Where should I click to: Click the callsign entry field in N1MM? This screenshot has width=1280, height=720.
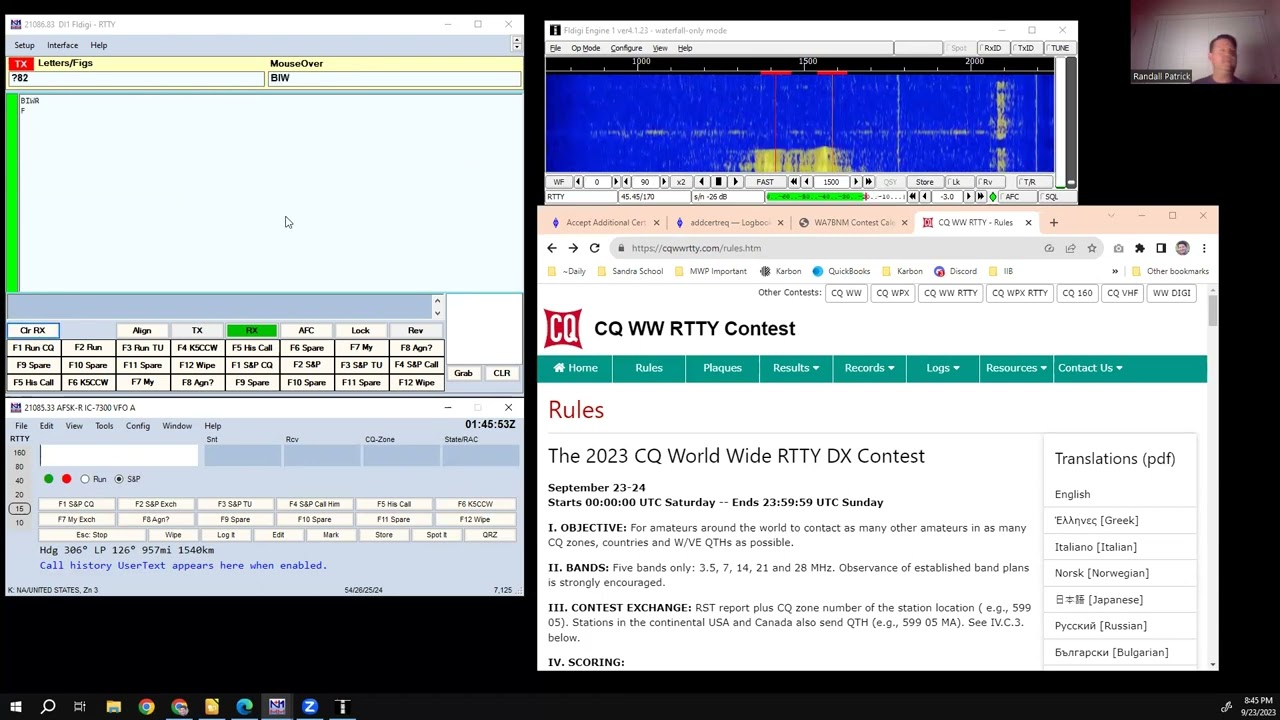pyautogui.click(x=120, y=456)
